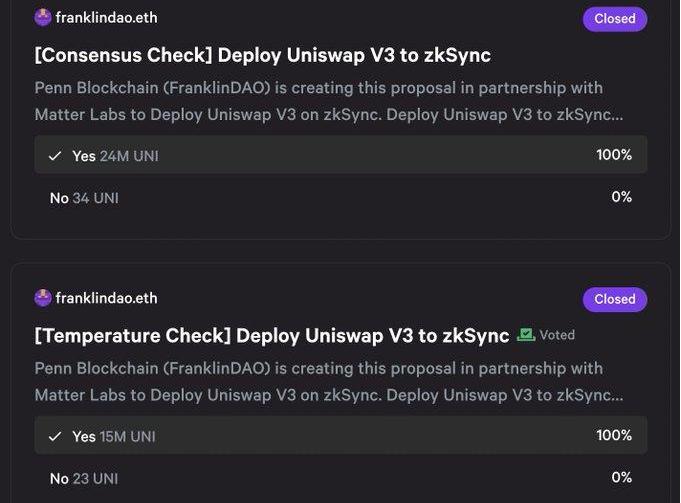Select the No 34 UNI result row
Image resolution: width=681 pixels, height=503 pixels.
[x=340, y=198]
